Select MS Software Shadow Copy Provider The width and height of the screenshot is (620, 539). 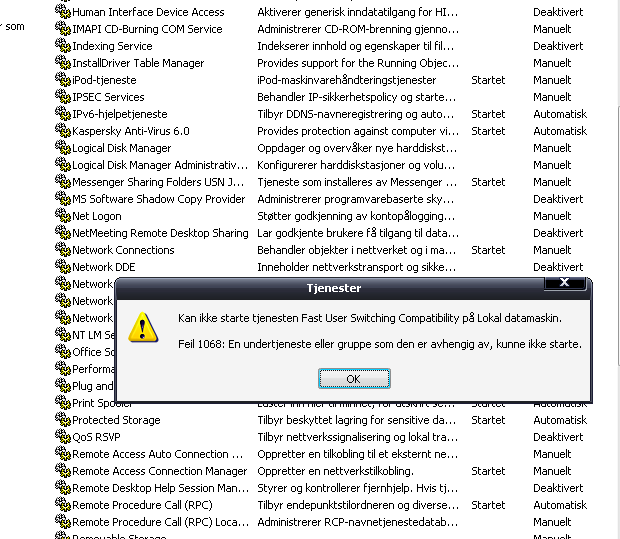tap(159, 199)
